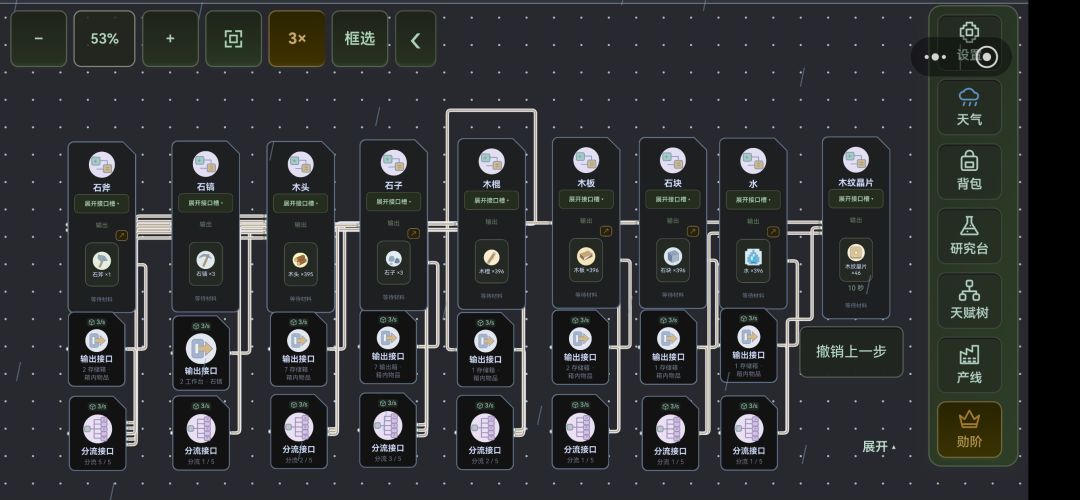
Task: Click the fit-to-screen frame icon in toolbar
Action: point(233,39)
